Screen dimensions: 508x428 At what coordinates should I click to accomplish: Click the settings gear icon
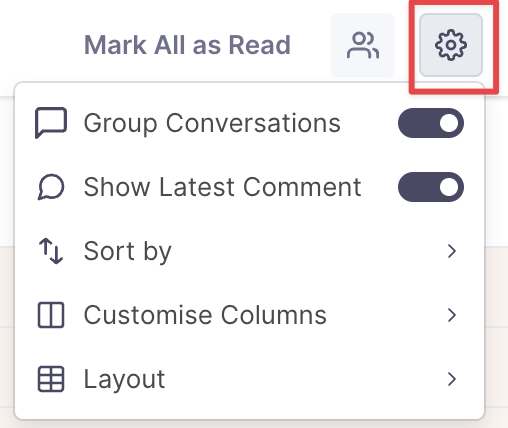pyautogui.click(x=451, y=45)
